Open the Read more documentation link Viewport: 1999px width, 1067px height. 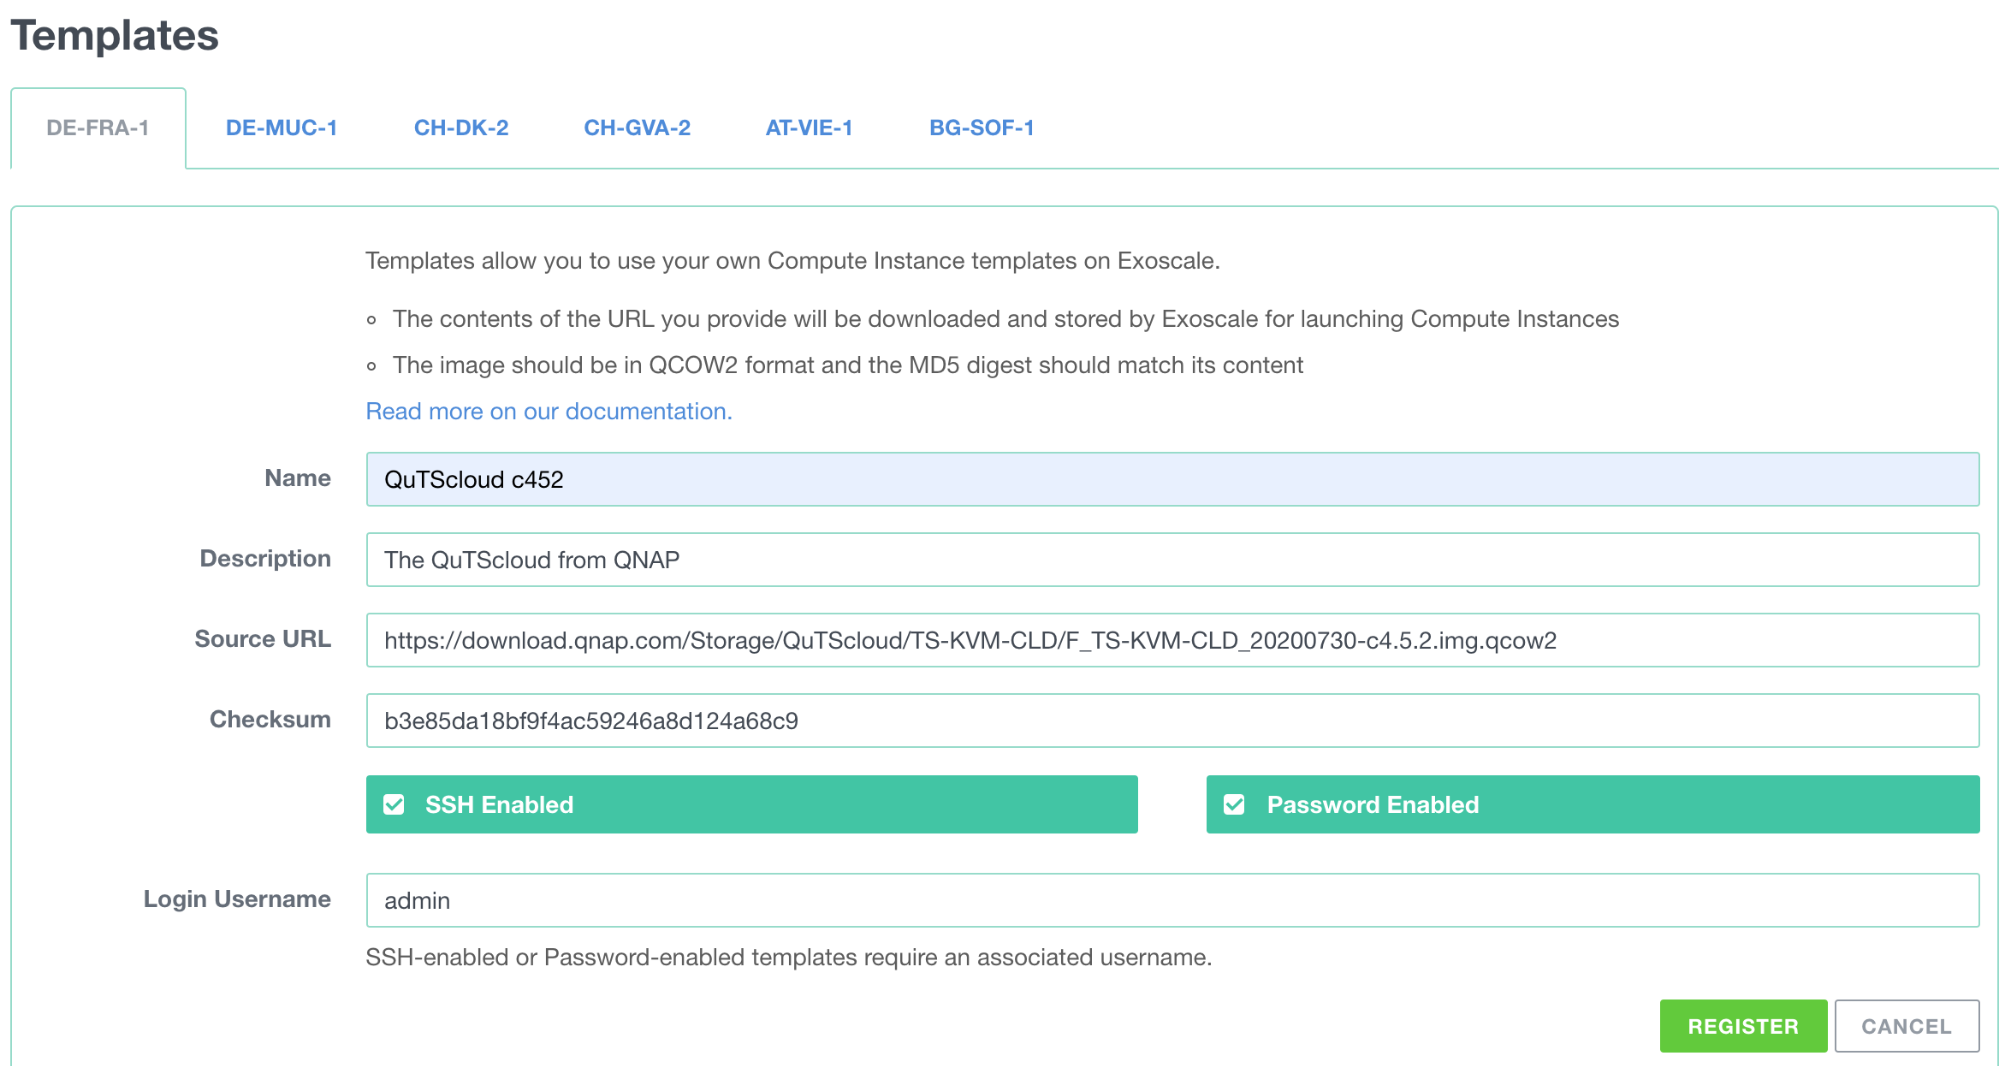click(549, 411)
